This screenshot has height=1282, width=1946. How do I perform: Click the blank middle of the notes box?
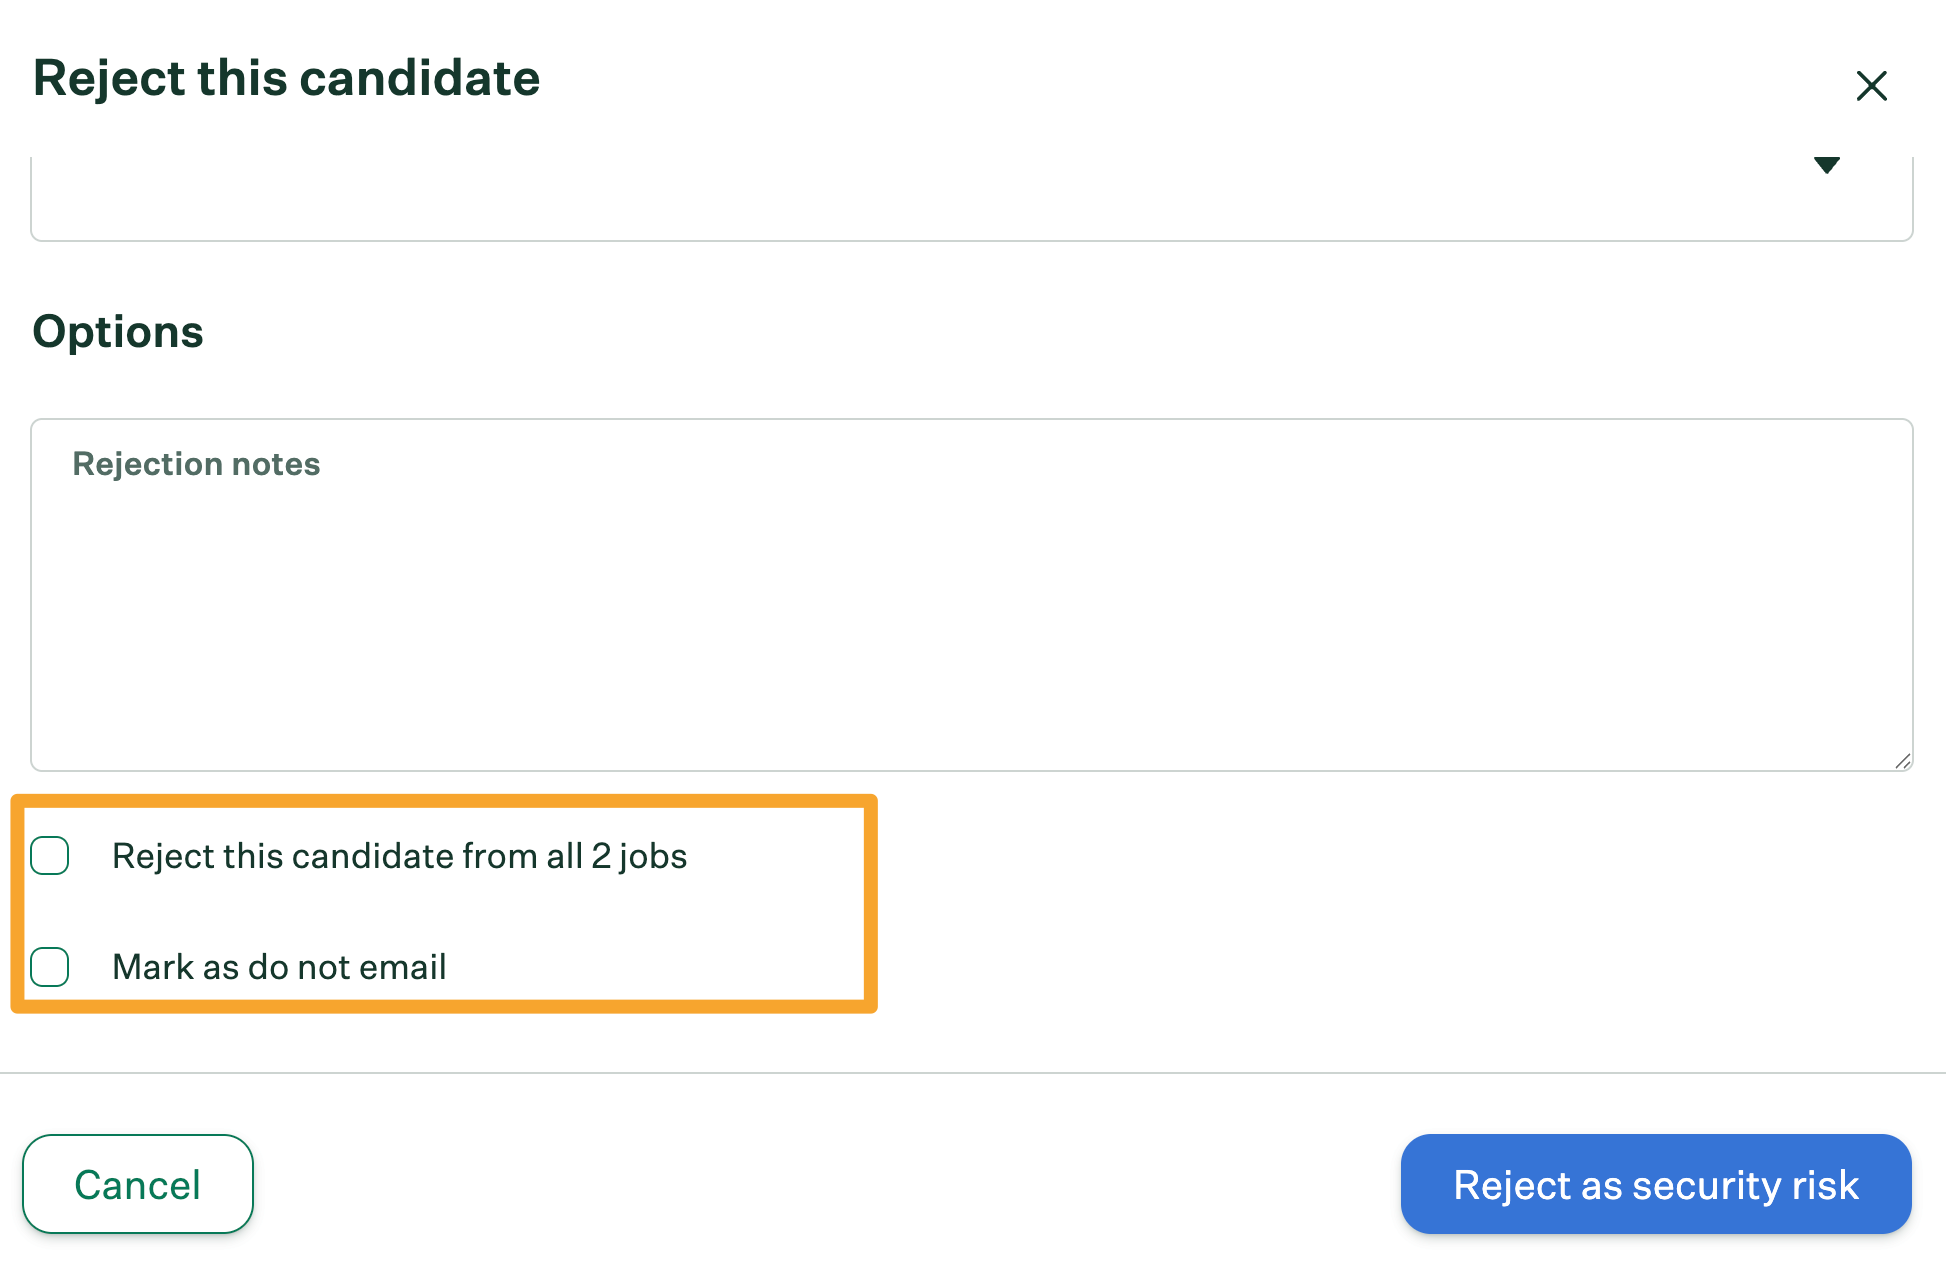point(970,620)
